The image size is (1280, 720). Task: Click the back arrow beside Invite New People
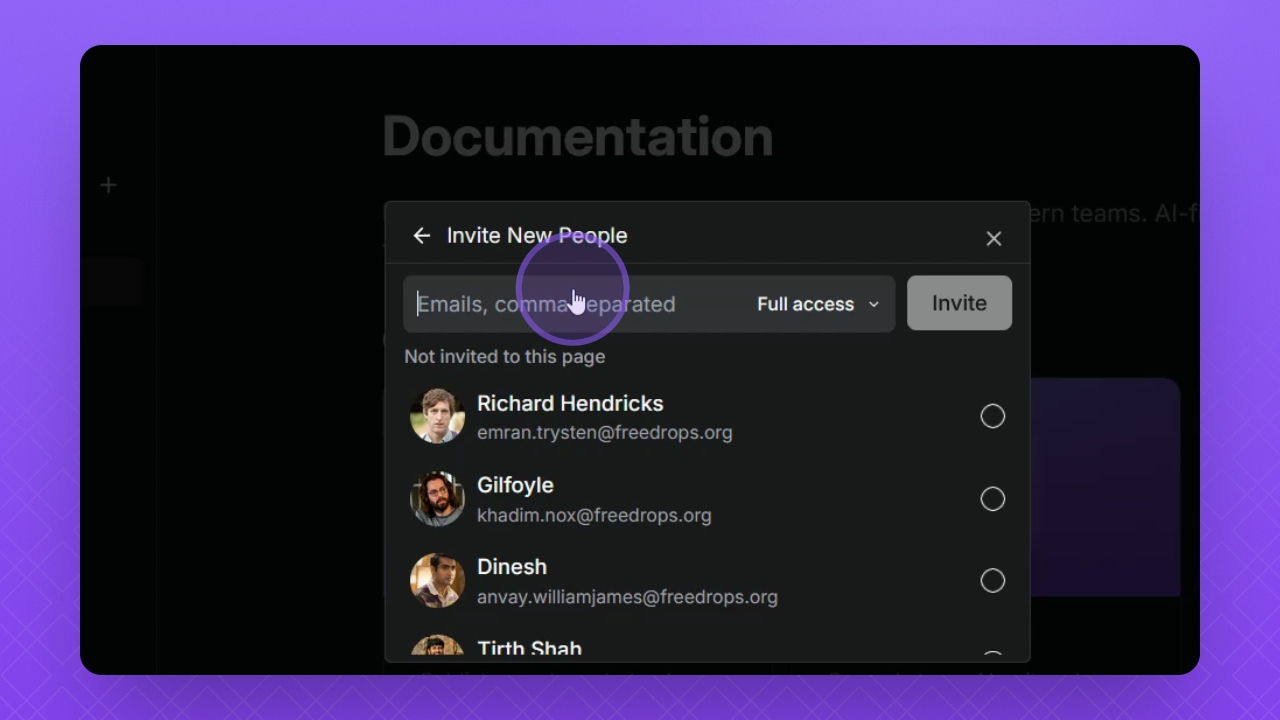click(421, 236)
